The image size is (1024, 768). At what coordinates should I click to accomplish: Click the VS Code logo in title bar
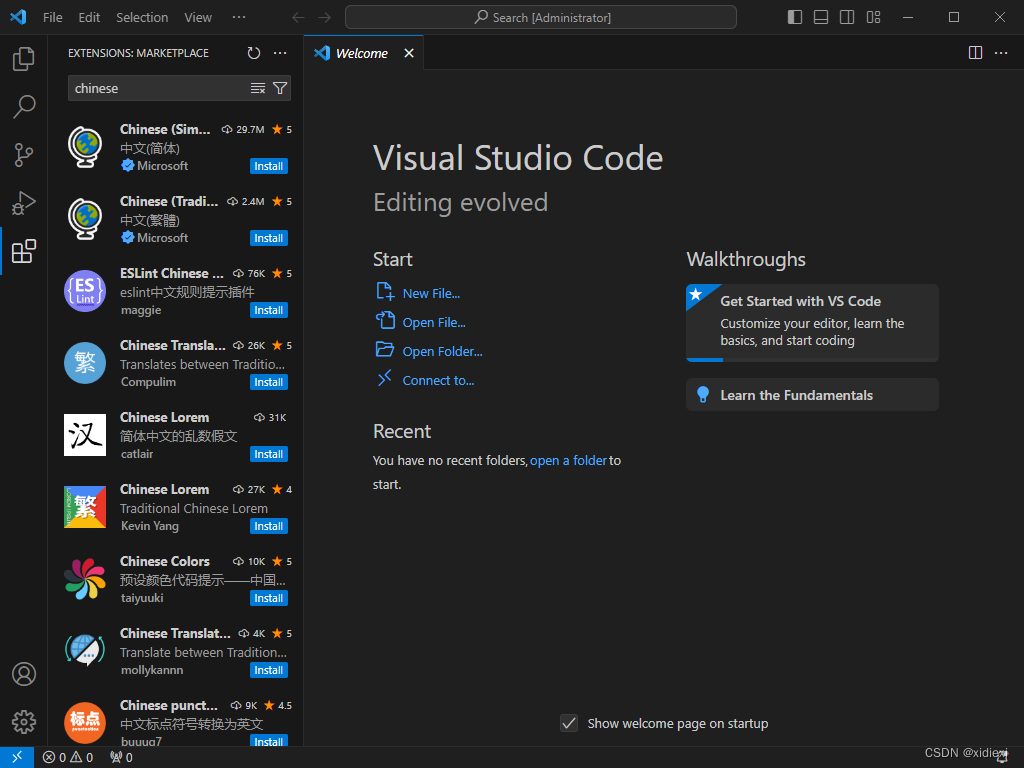[18, 17]
